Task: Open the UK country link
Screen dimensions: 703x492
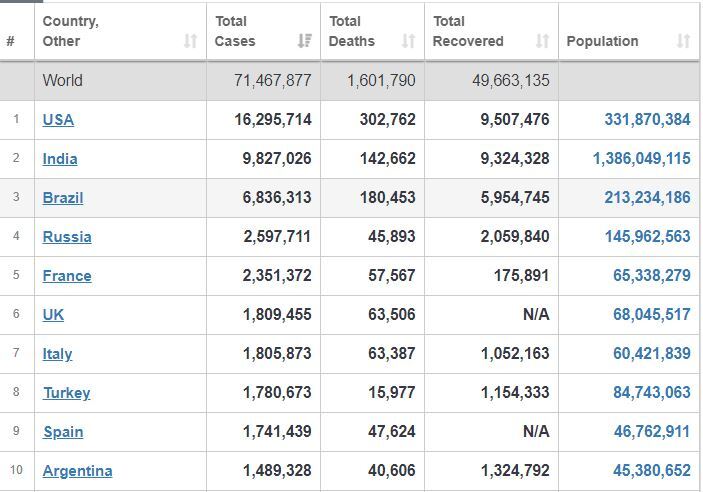Action: point(53,315)
